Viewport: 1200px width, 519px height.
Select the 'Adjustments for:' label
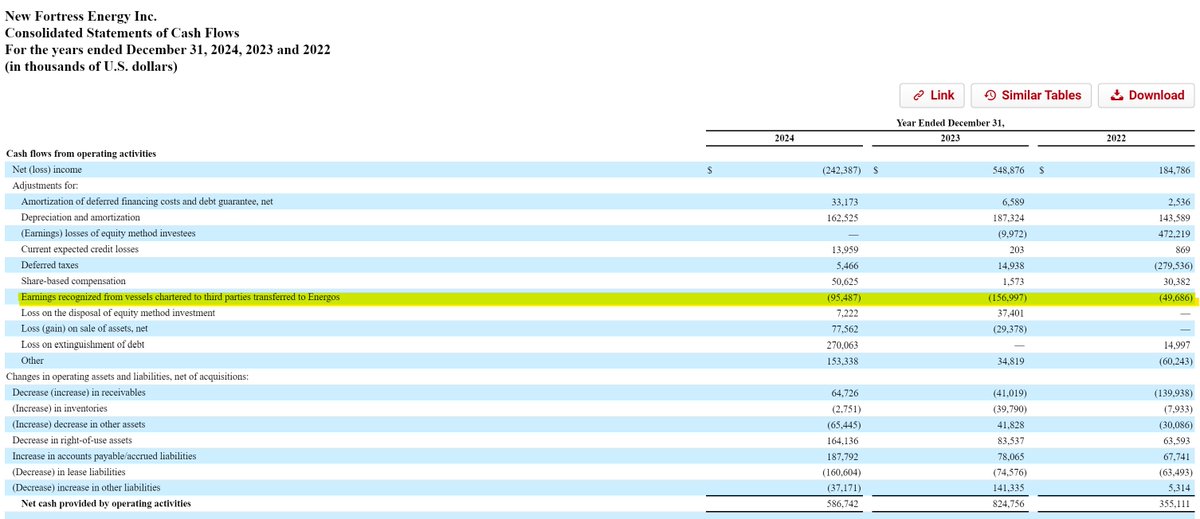(x=45, y=186)
